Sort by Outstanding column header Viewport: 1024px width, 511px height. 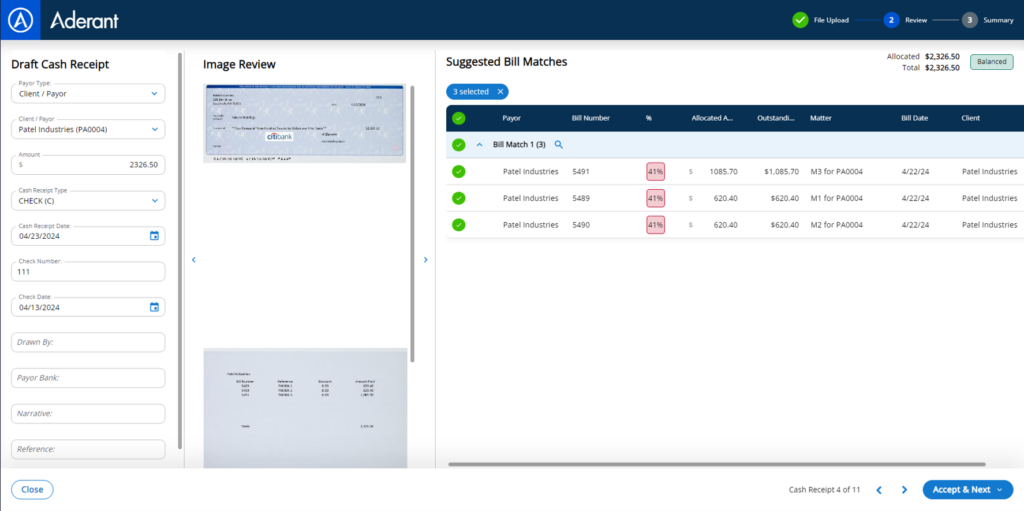[776, 118]
